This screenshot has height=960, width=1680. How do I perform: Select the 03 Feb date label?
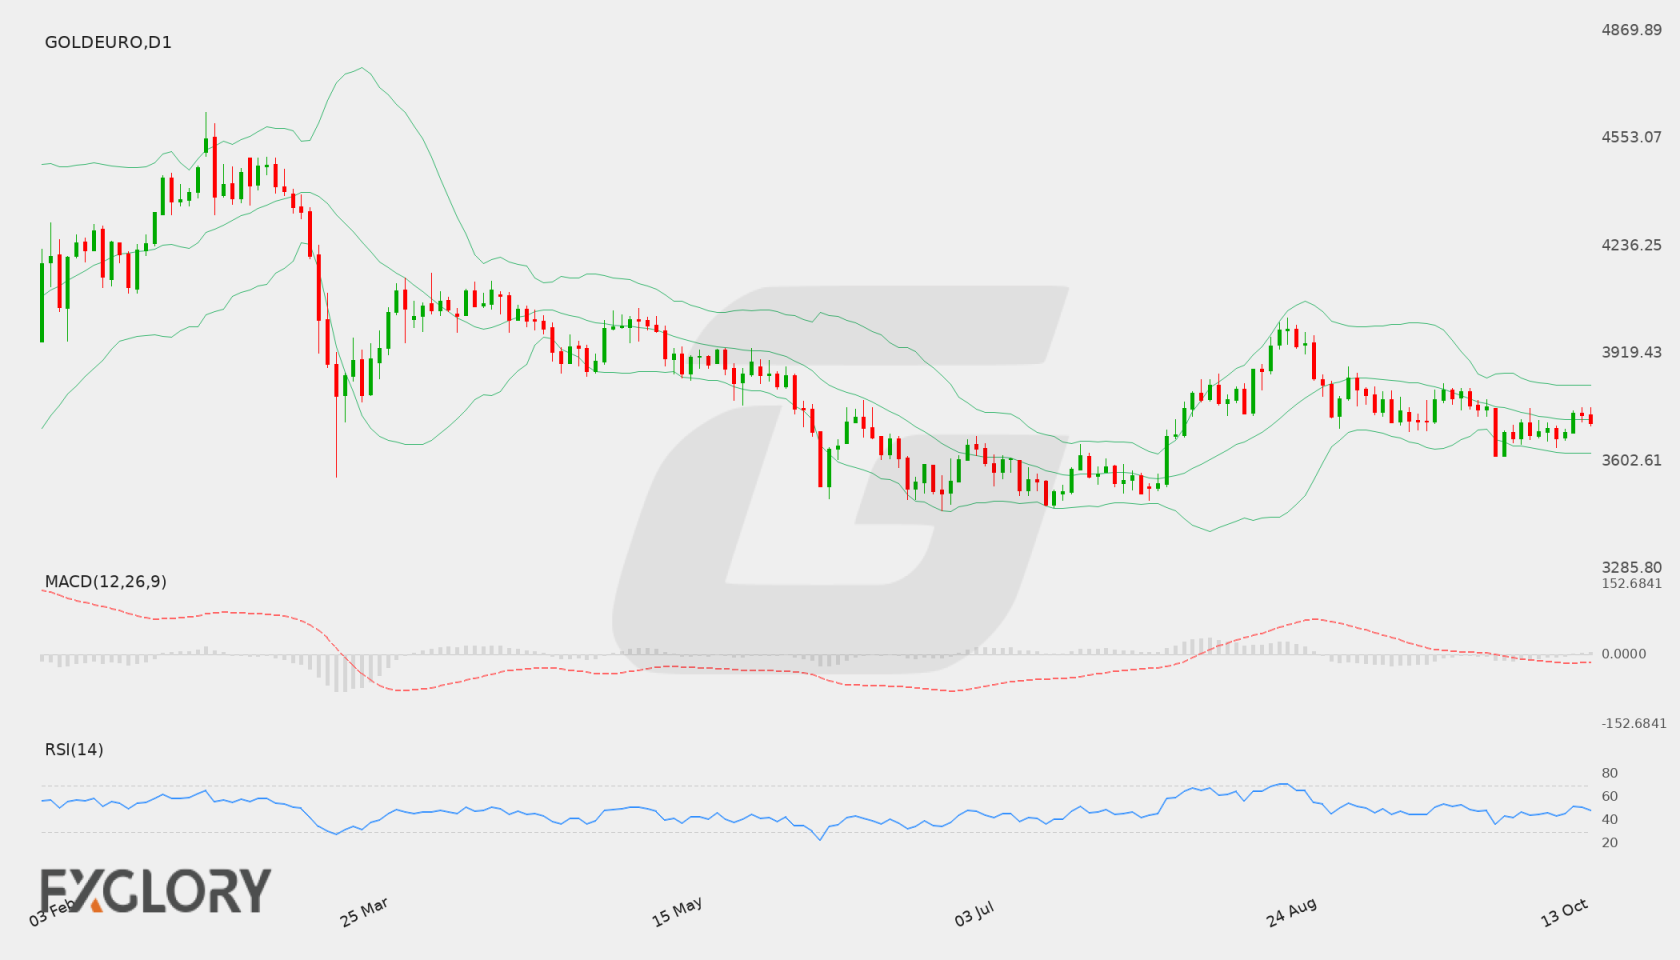coord(52,913)
